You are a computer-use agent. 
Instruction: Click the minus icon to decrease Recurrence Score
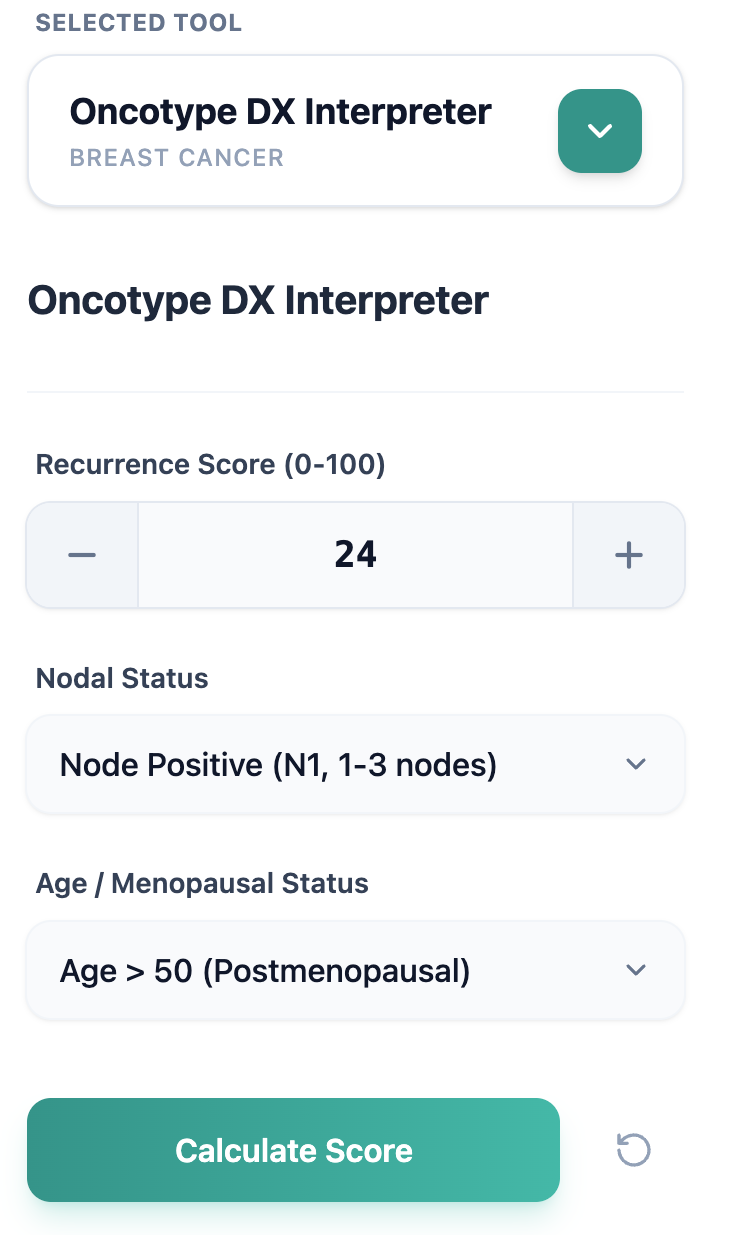(81, 554)
